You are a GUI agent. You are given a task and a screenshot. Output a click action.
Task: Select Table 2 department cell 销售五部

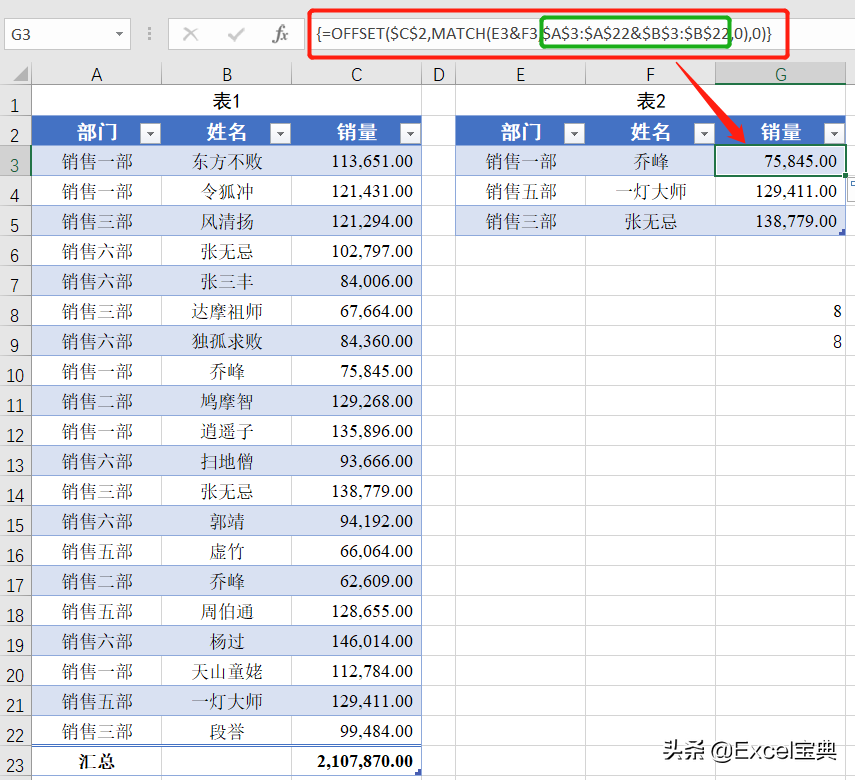pyautogui.click(x=521, y=191)
